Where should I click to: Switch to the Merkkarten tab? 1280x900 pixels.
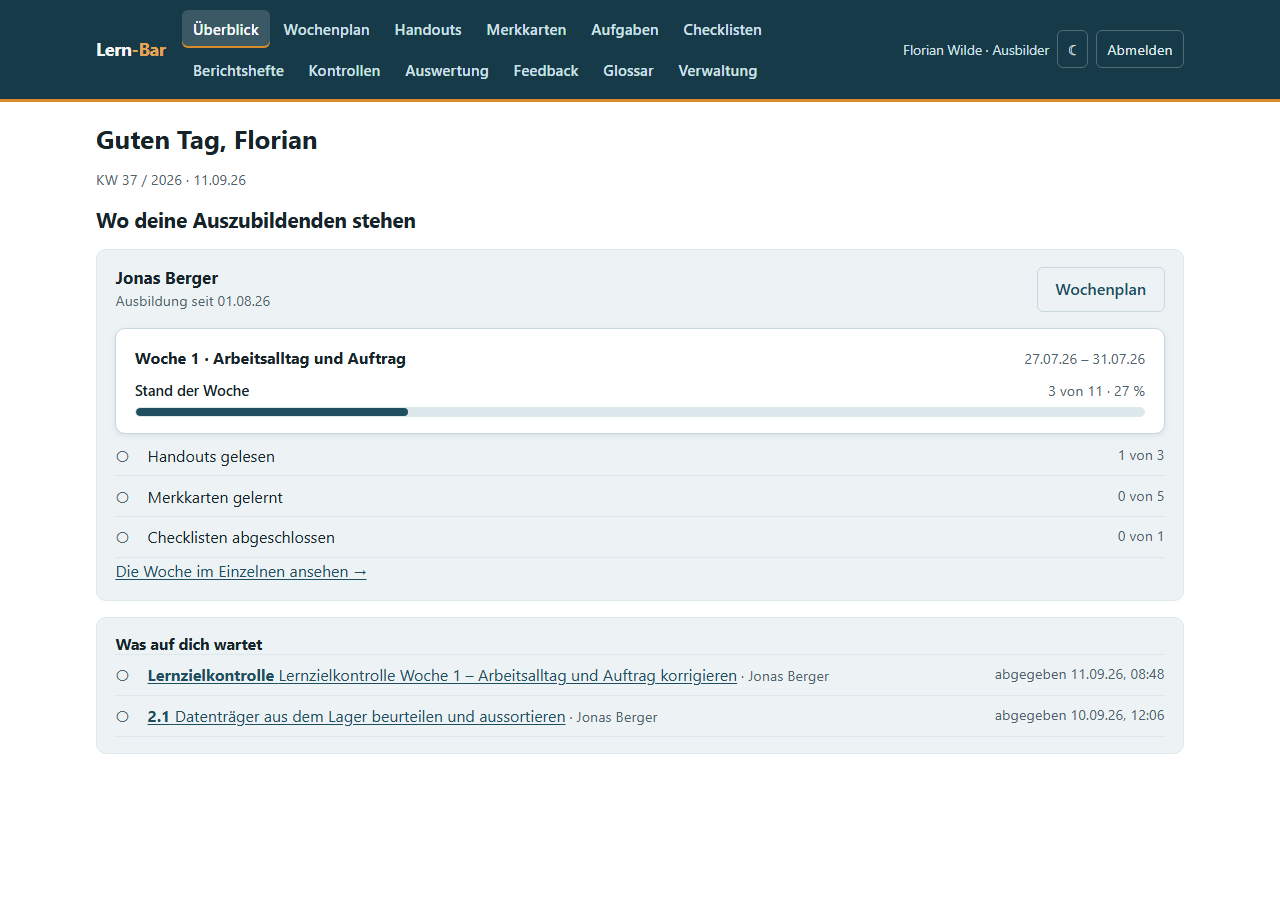[526, 29]
